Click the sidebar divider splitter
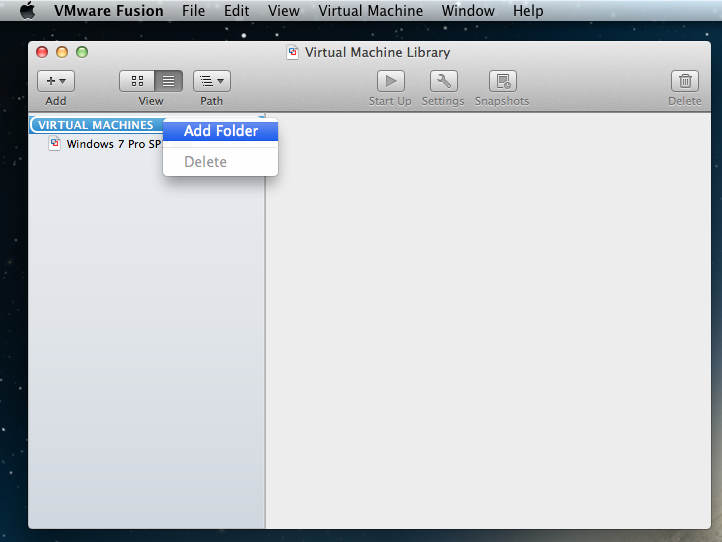The width and height of the screenshot is (722, 542). click(x=265, y=320)
